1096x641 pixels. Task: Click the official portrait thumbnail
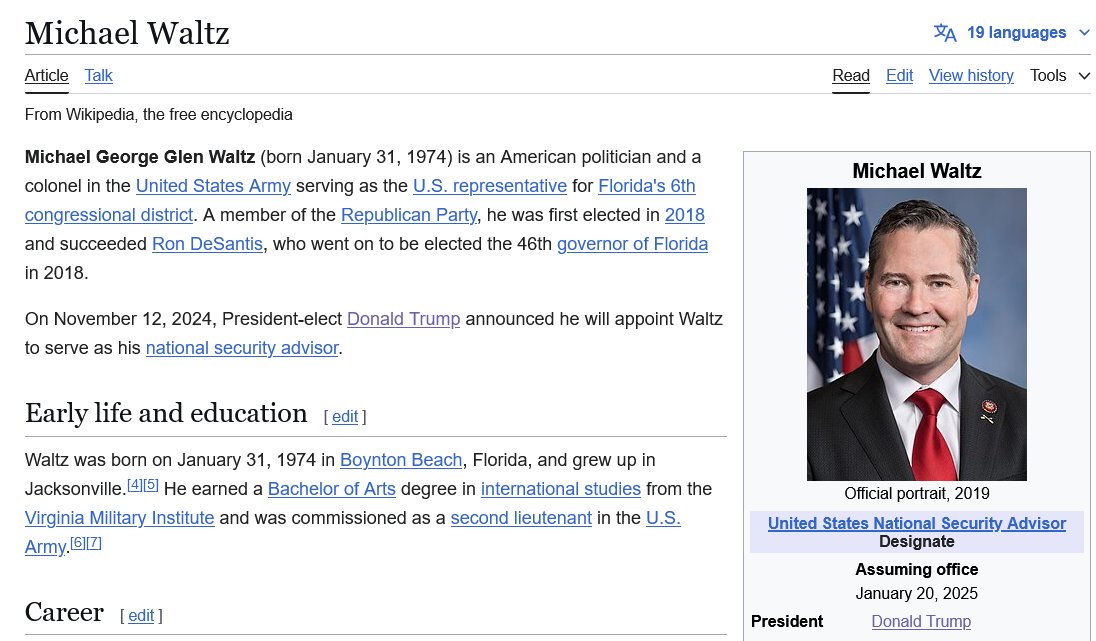pyautogui.click(x=916, y=334)
